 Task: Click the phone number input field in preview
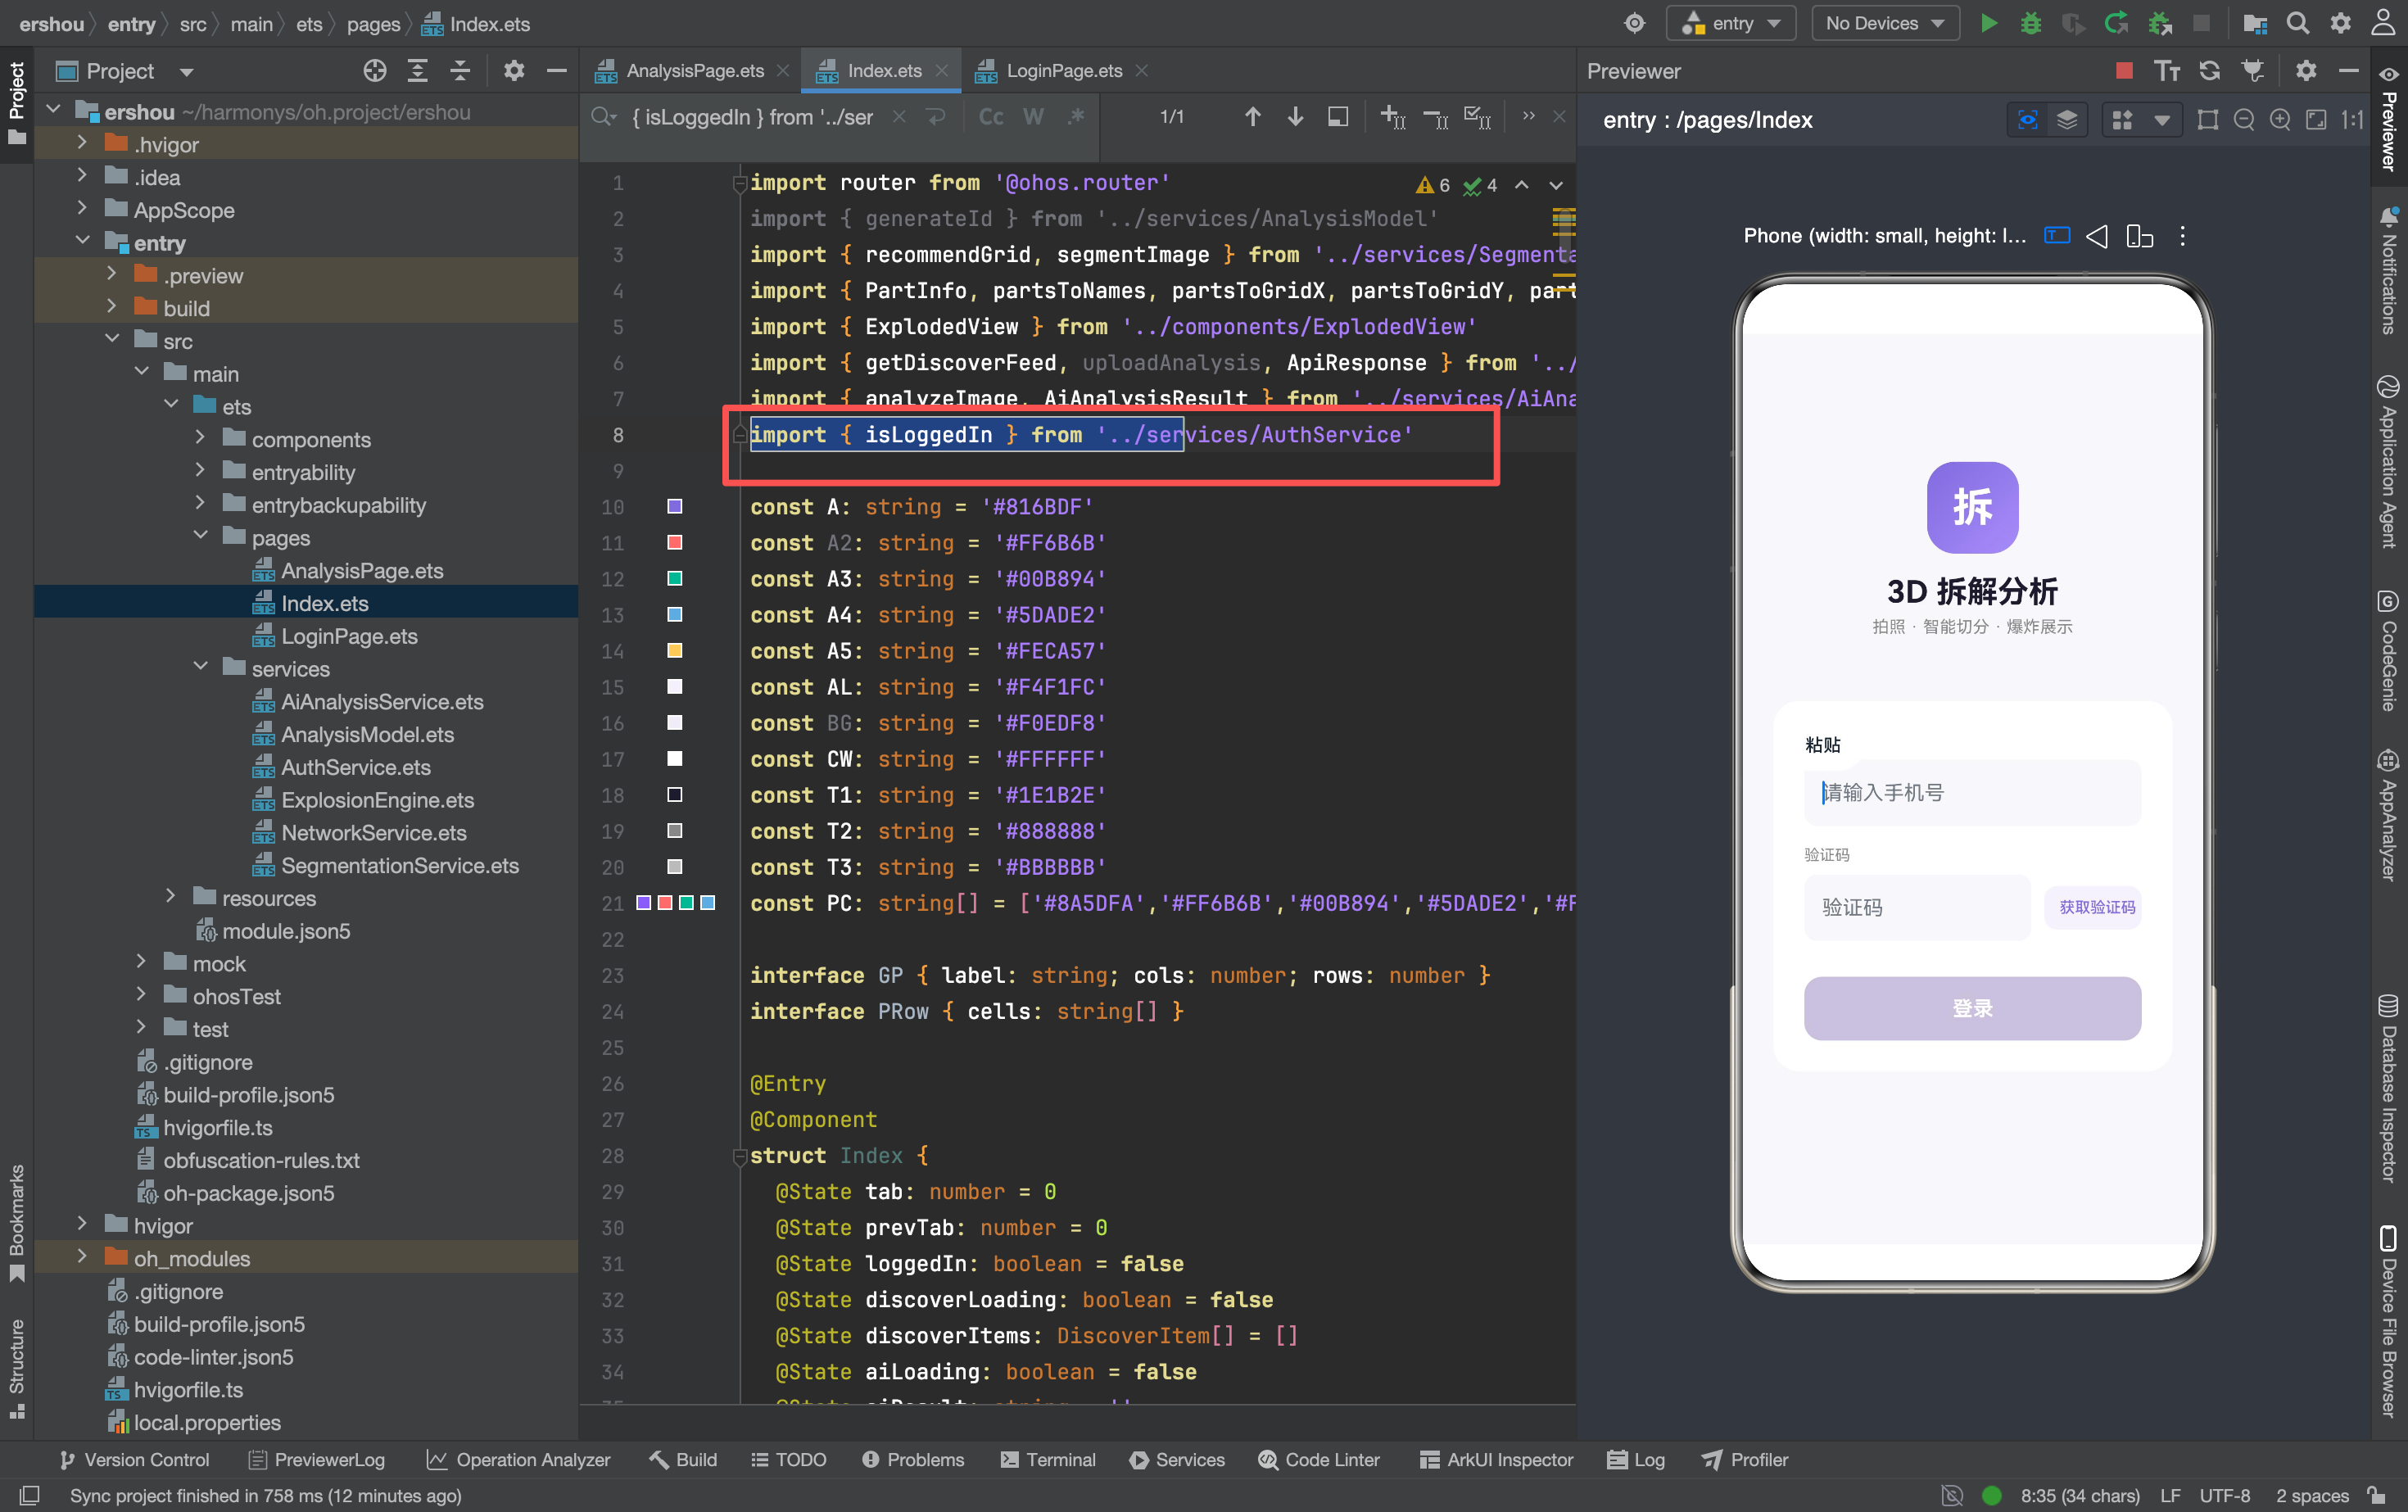point(1972,792)
